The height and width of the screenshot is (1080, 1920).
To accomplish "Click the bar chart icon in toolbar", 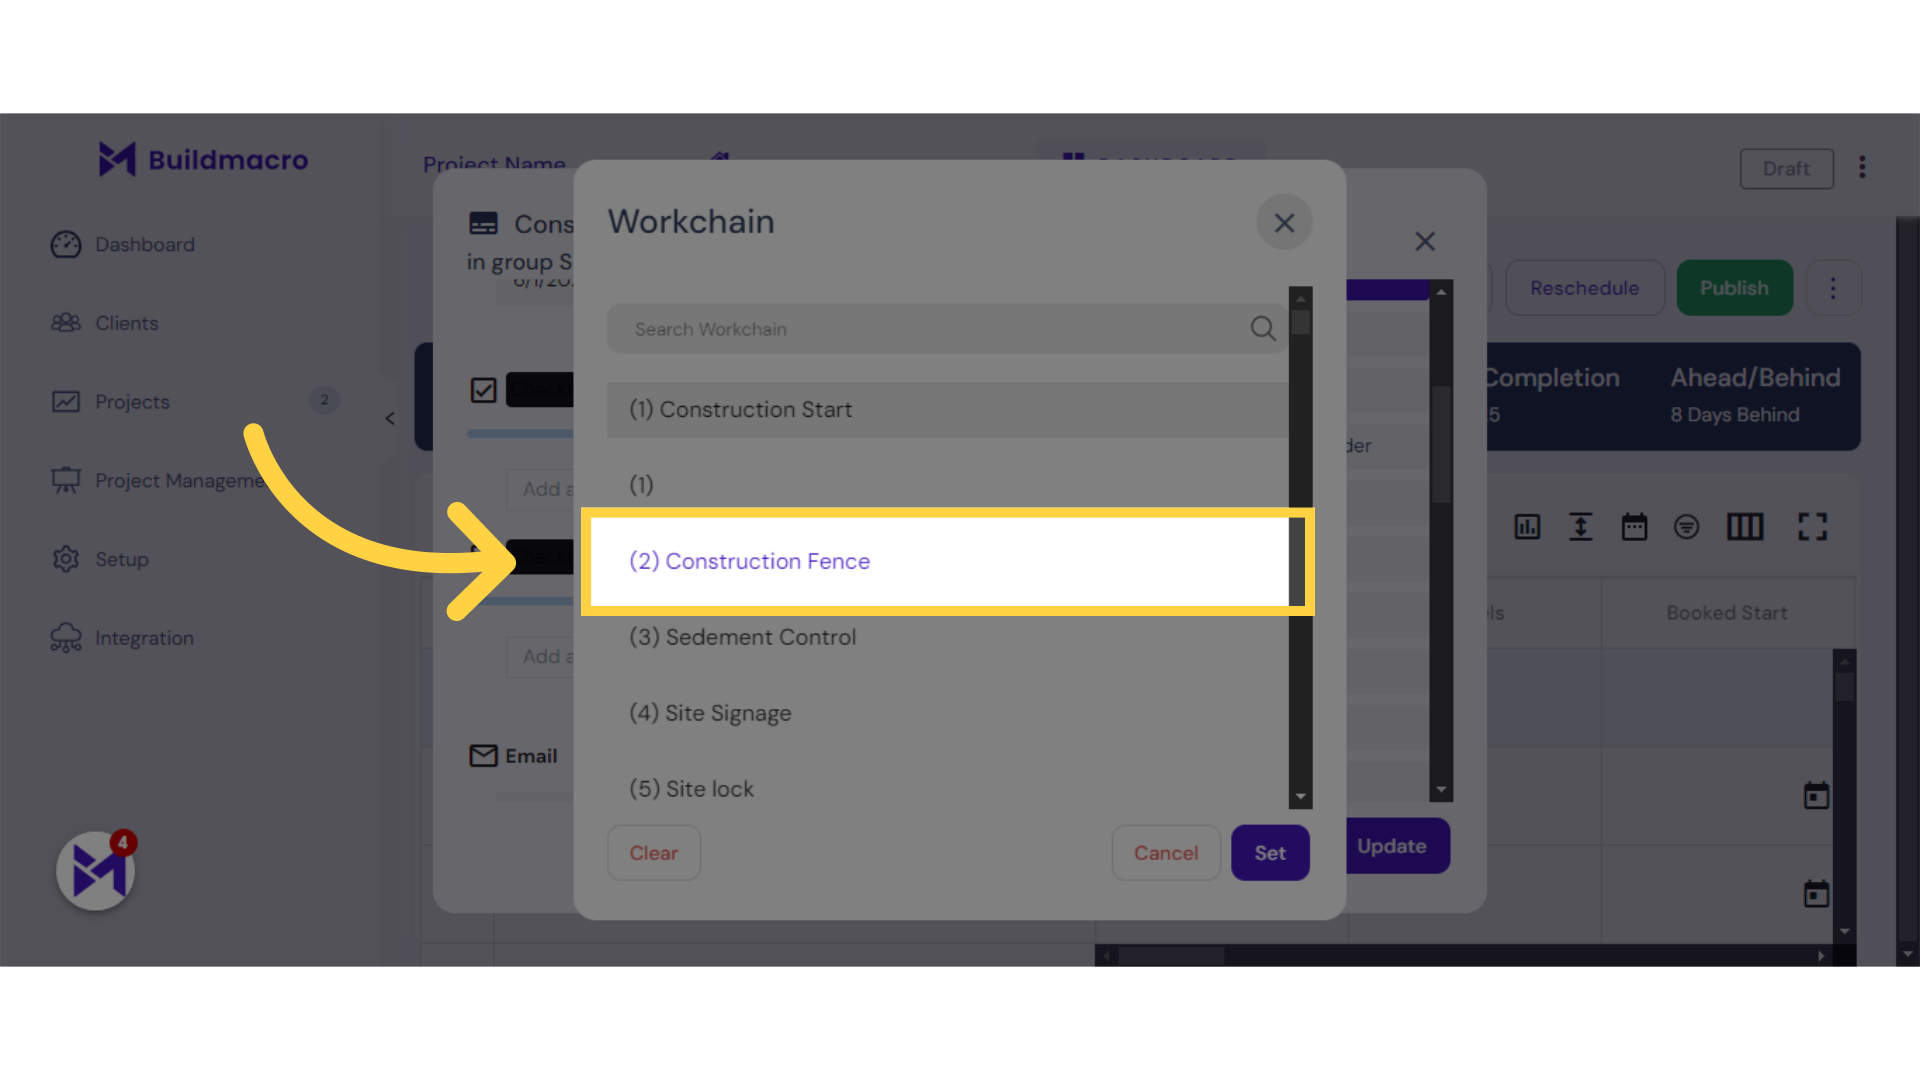I will pyautogui.click(x=1528, y=526).
